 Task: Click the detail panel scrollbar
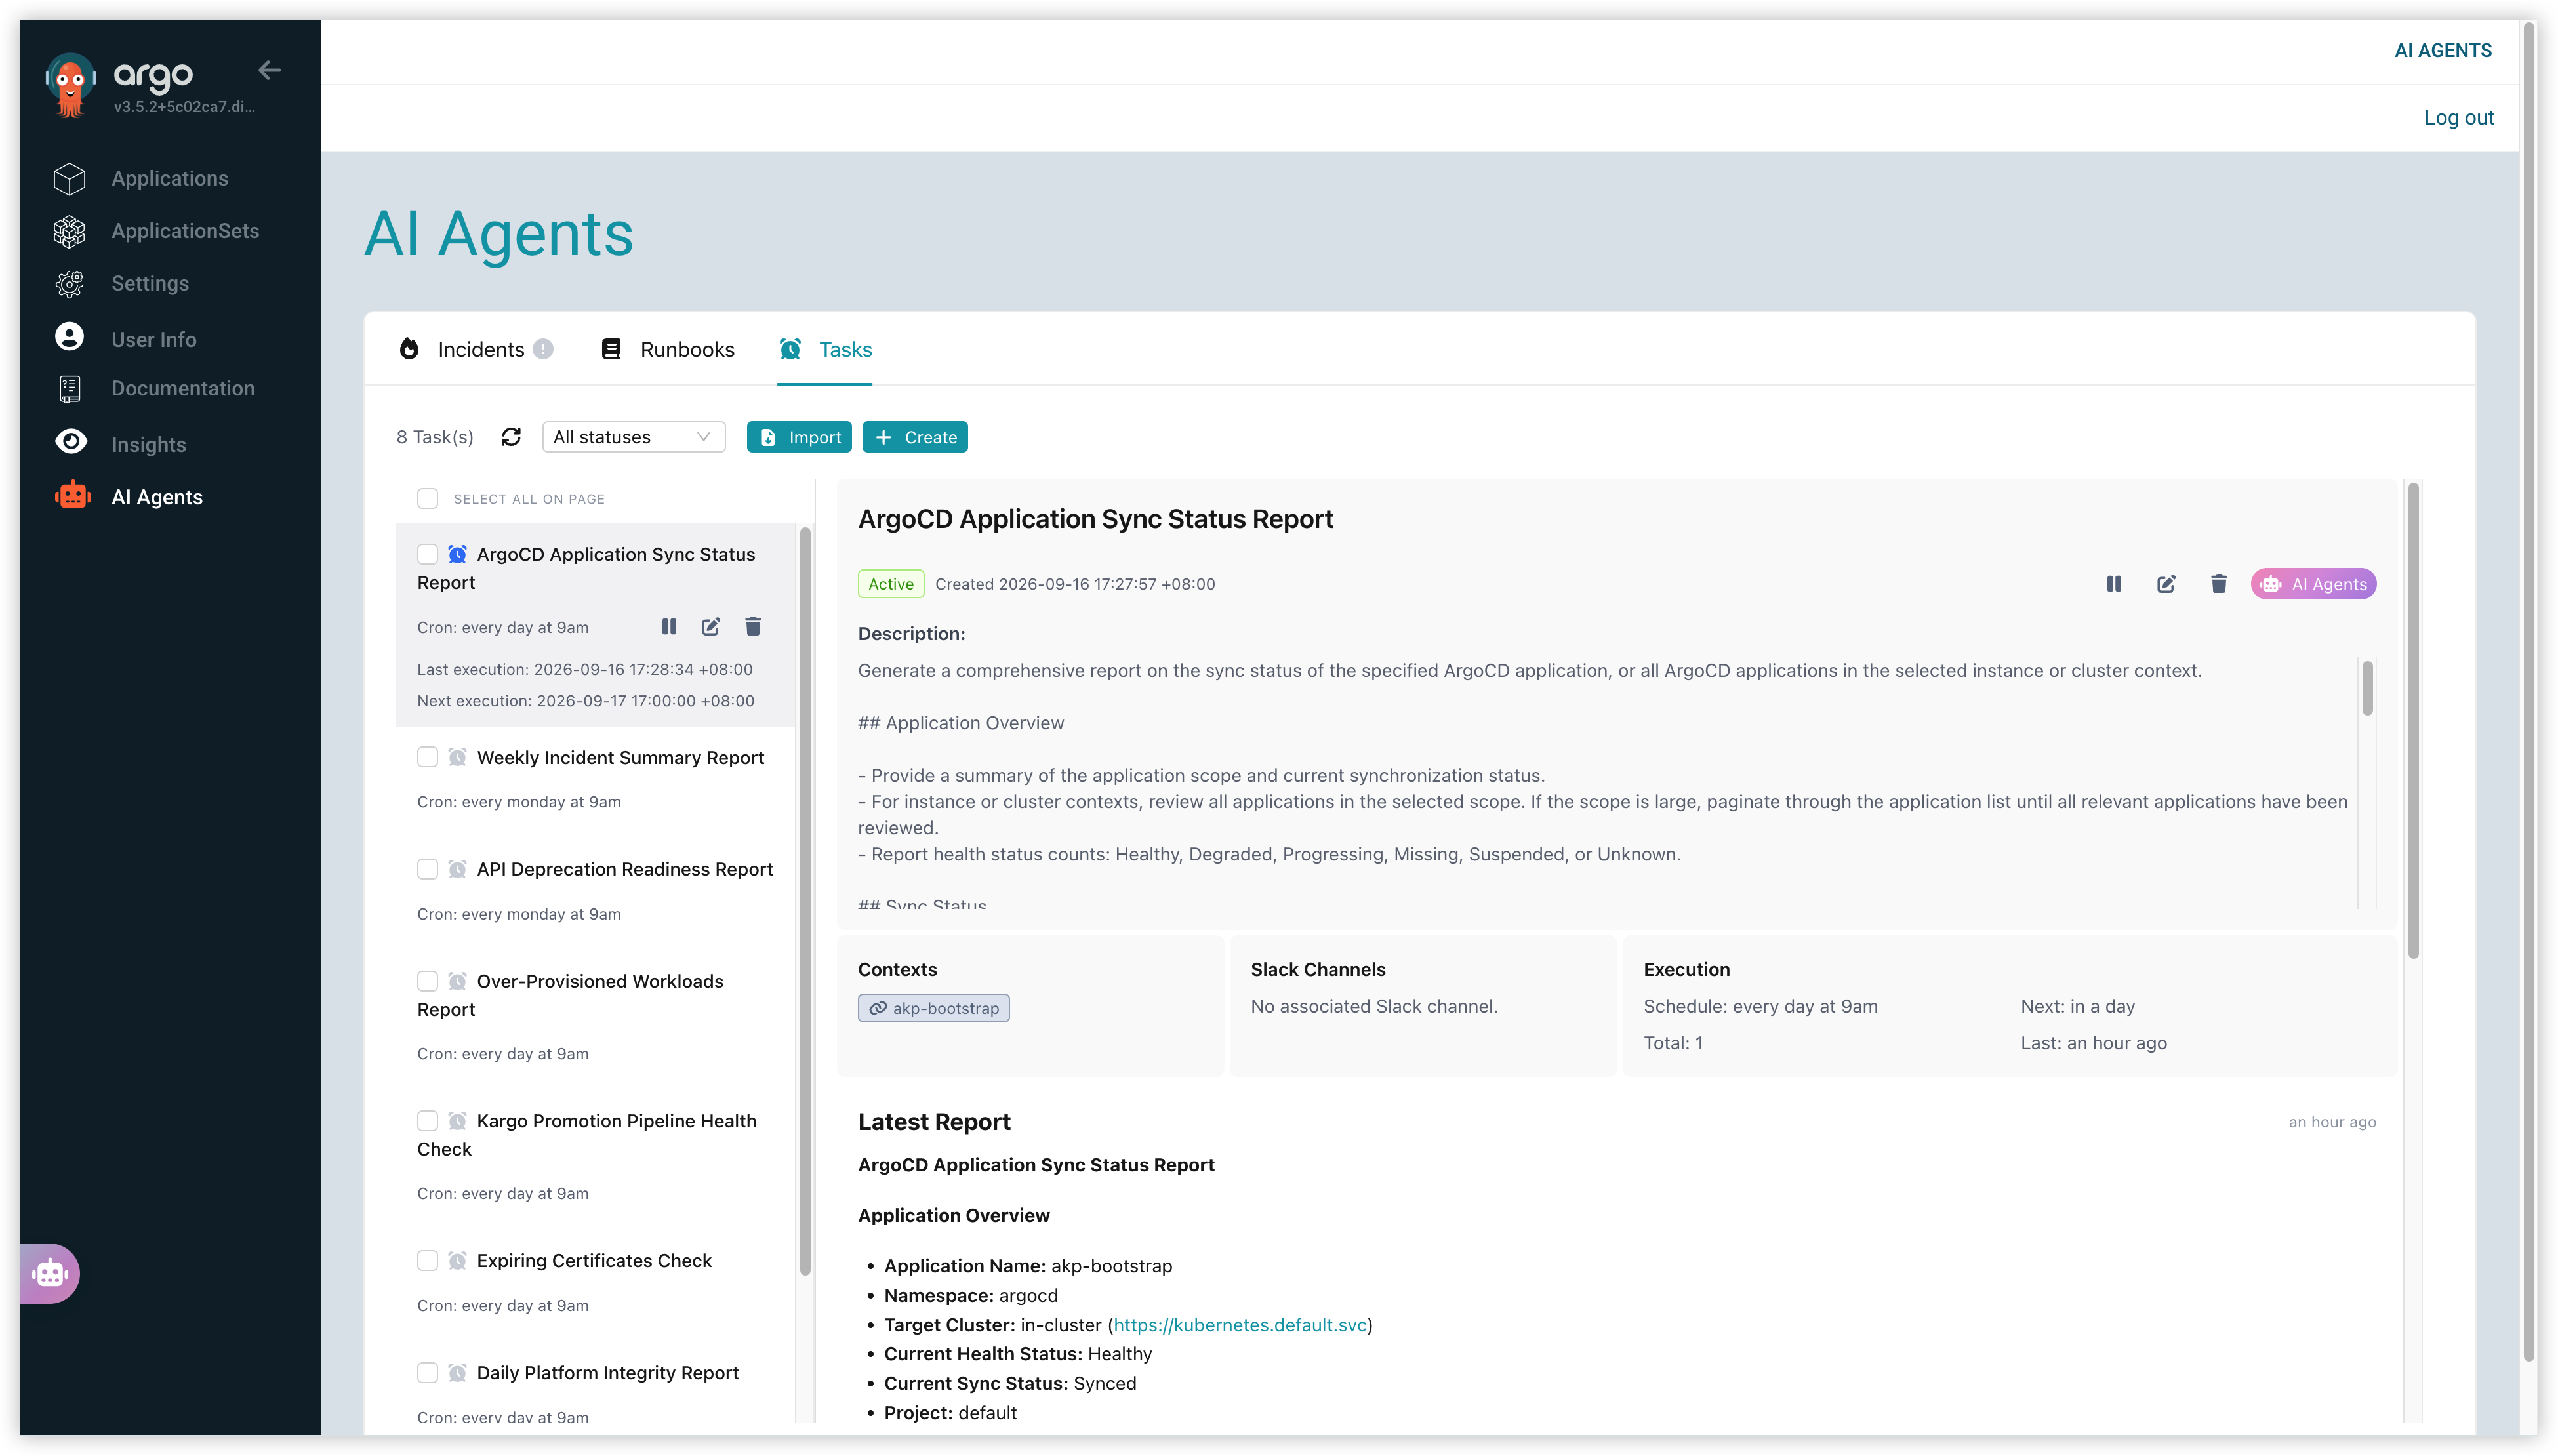[x=2413, y=720]
